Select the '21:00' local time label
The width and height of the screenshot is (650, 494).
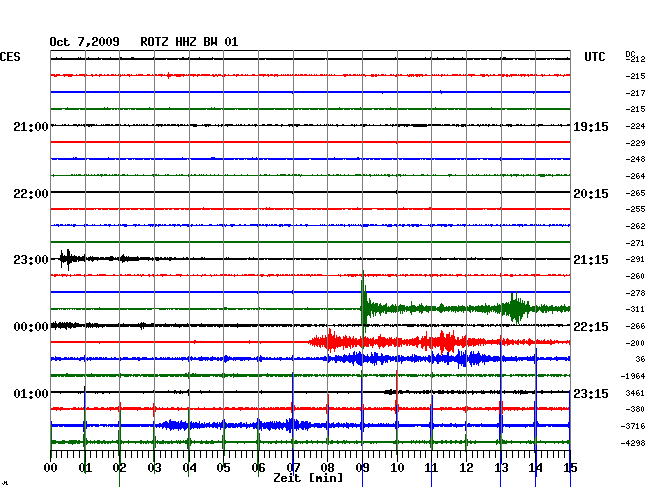pyautogui.click(x=31, y=127)
